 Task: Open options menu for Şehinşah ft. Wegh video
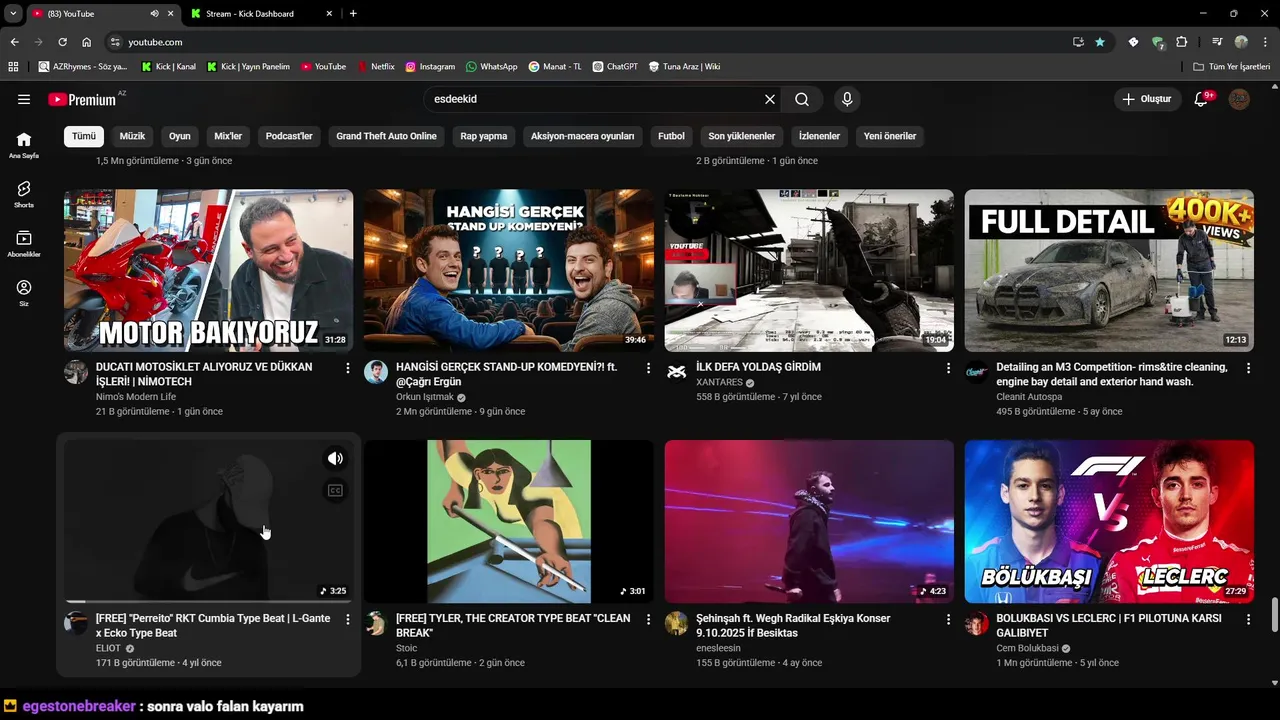948,619
